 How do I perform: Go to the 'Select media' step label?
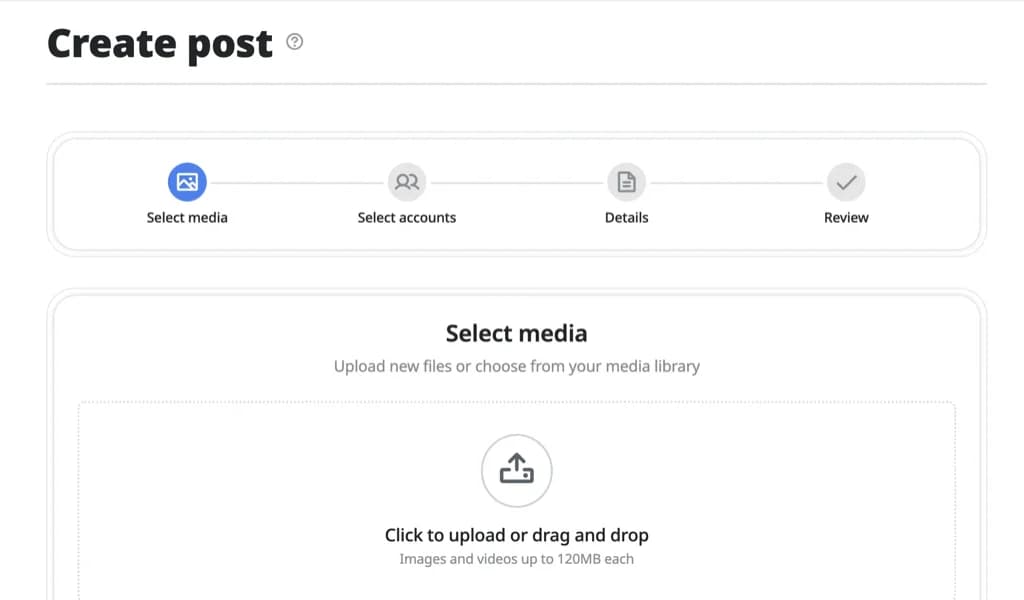[x=187, y=217]
